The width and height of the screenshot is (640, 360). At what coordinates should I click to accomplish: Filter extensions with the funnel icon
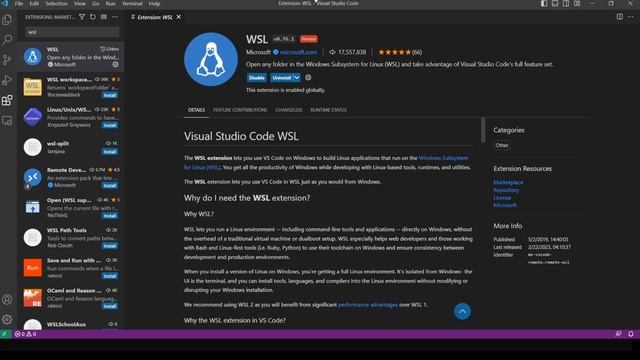(x=82, y=17)
